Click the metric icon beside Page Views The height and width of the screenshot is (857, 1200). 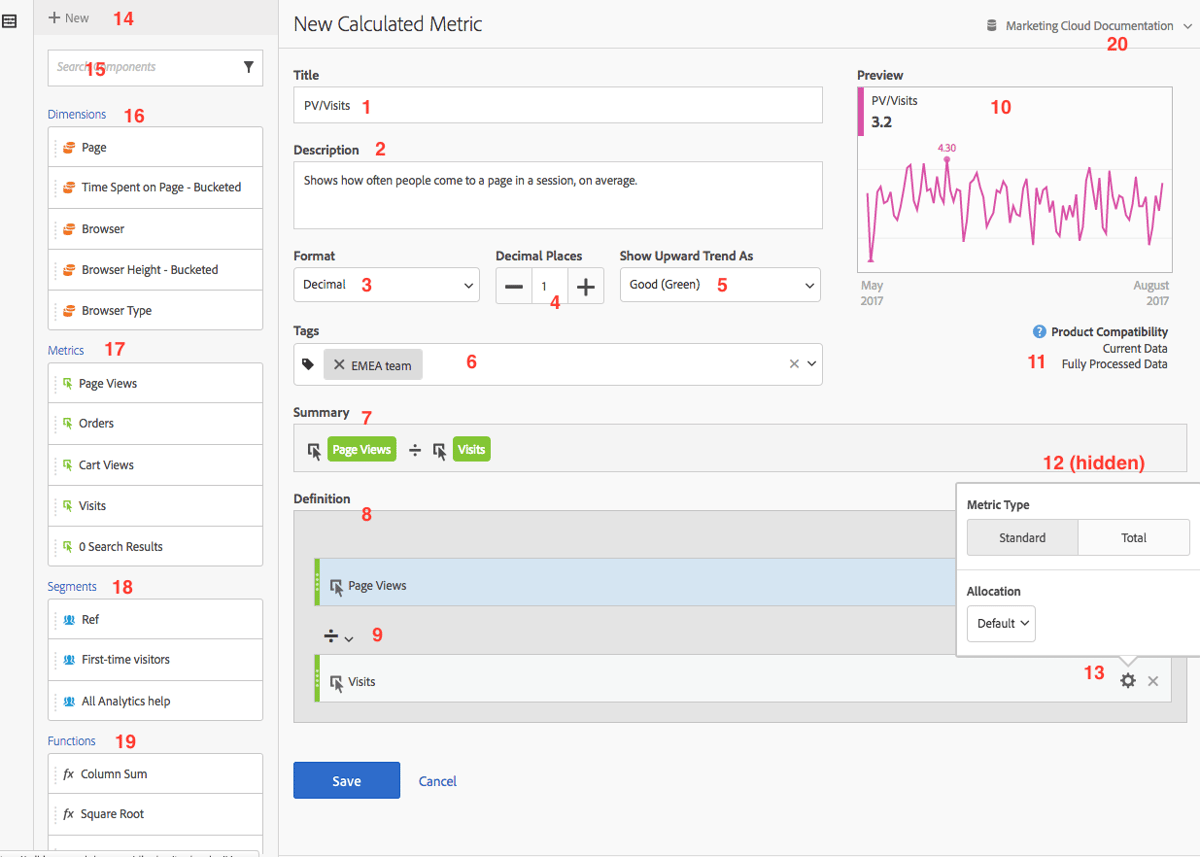click(67, 382)
